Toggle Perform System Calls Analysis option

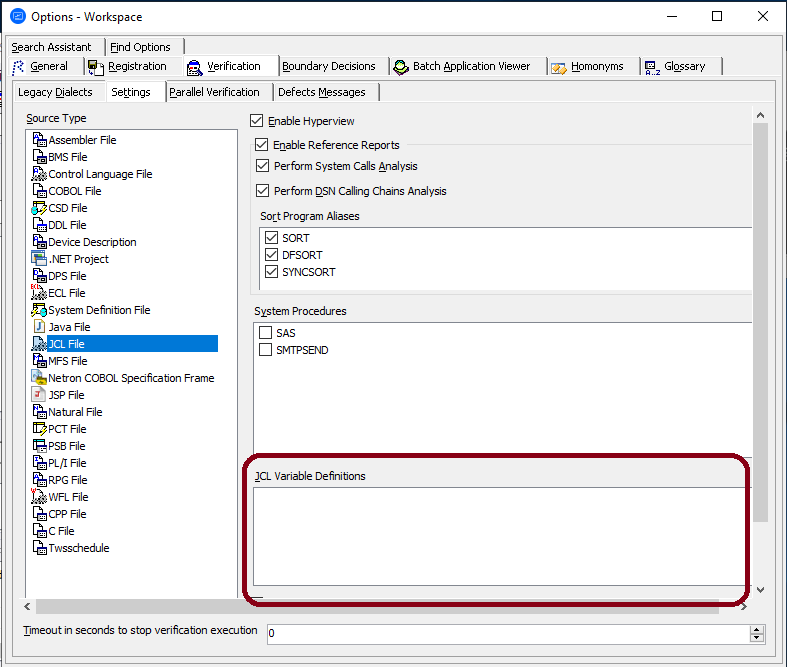[x=263, y=166]
